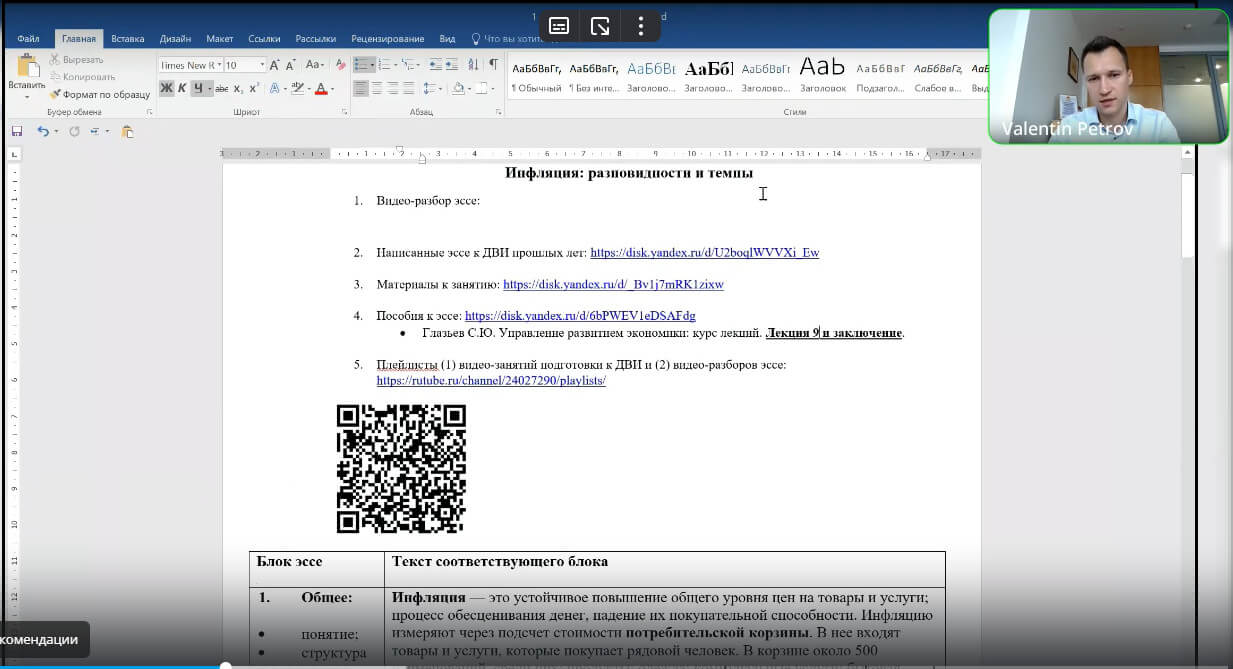The height and width of the screenshot is (669, 1233).
Task: Open the Материалы к занятию Yandex link
Action: pos(613,284)
